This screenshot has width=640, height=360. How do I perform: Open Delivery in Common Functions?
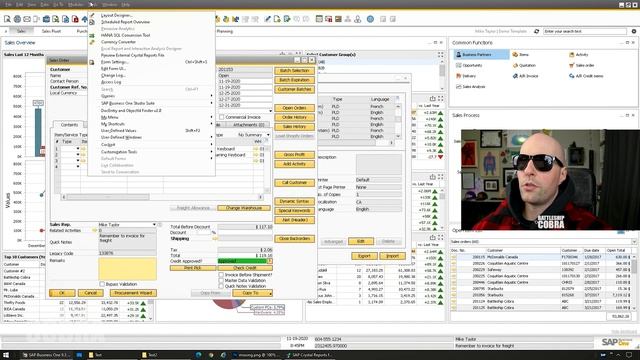click(x=466, y=76)
